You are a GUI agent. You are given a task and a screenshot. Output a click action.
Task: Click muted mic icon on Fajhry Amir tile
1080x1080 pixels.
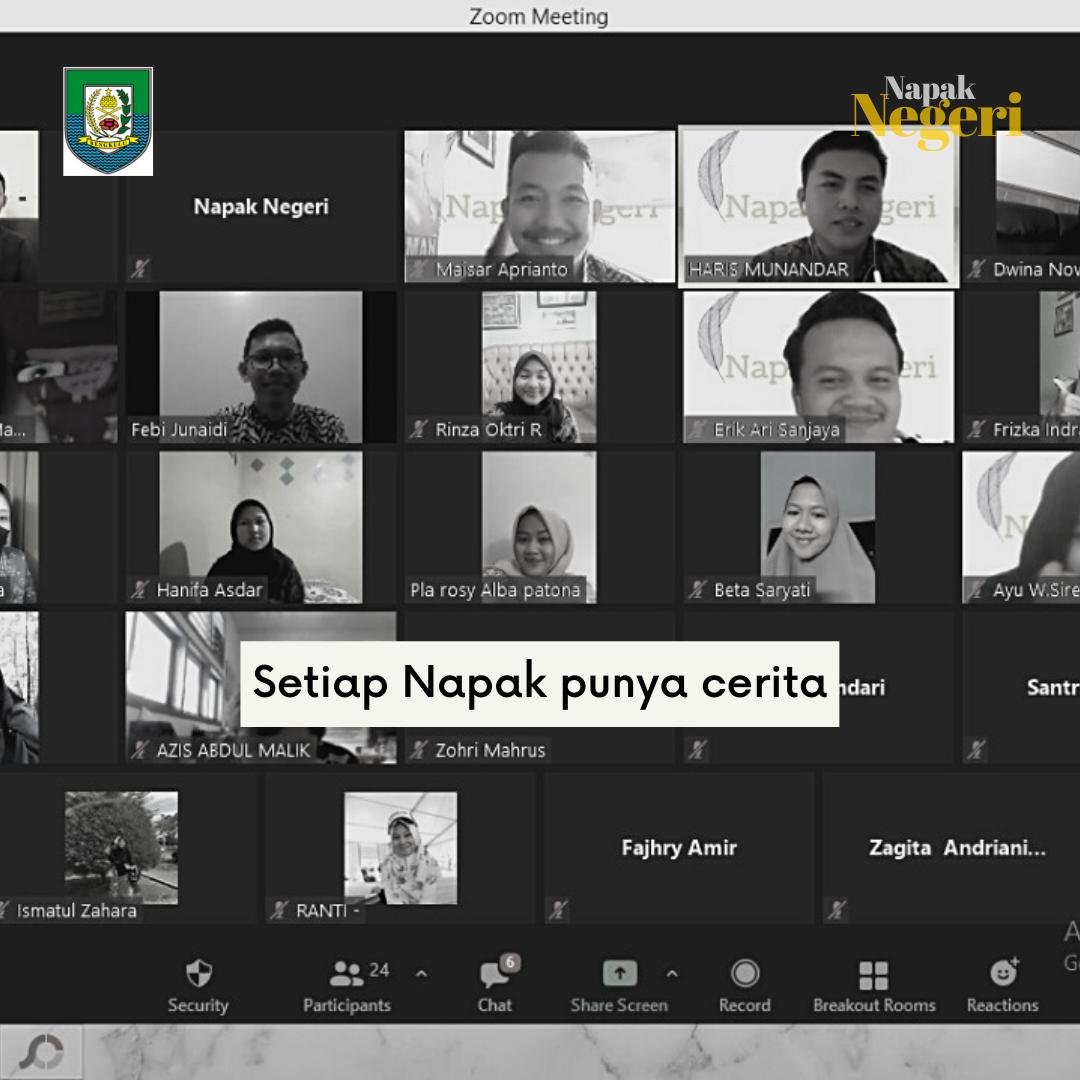pos(558,911)
